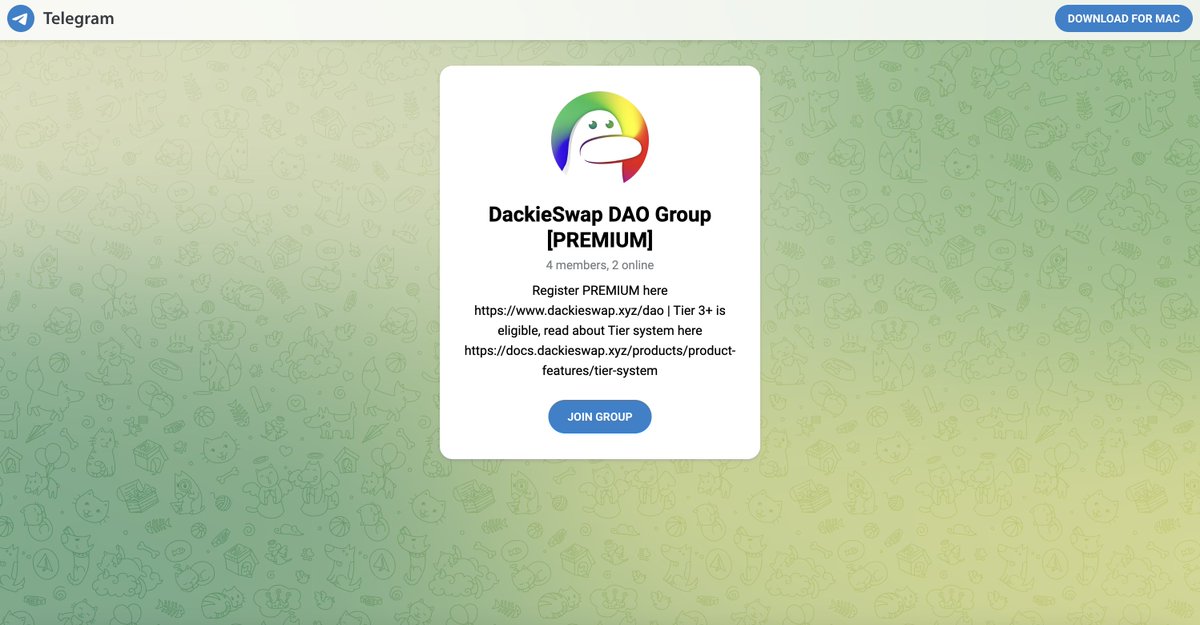
Task: Click the "Register PREMIUM here" description line
Action: [x=600, y=291]
